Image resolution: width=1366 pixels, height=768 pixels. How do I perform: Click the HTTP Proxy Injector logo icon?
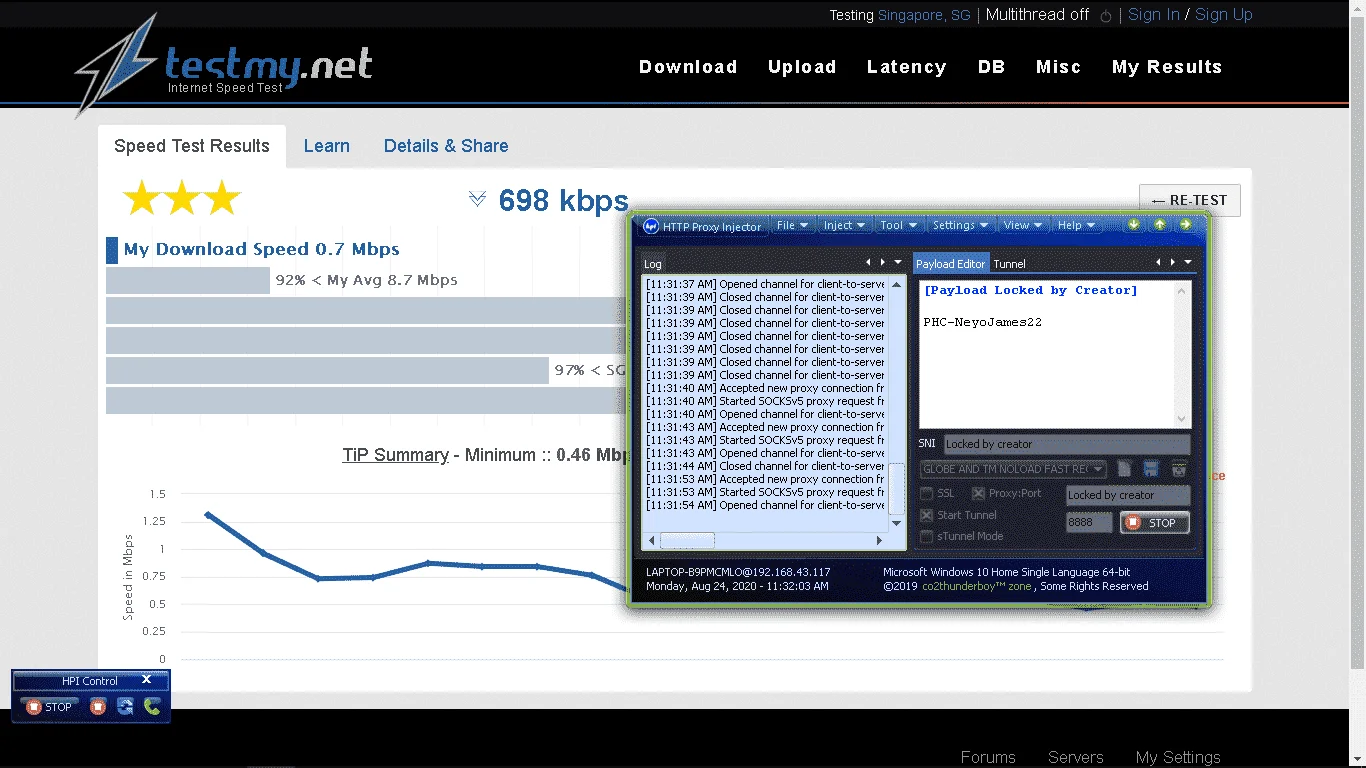pos(651,226)
